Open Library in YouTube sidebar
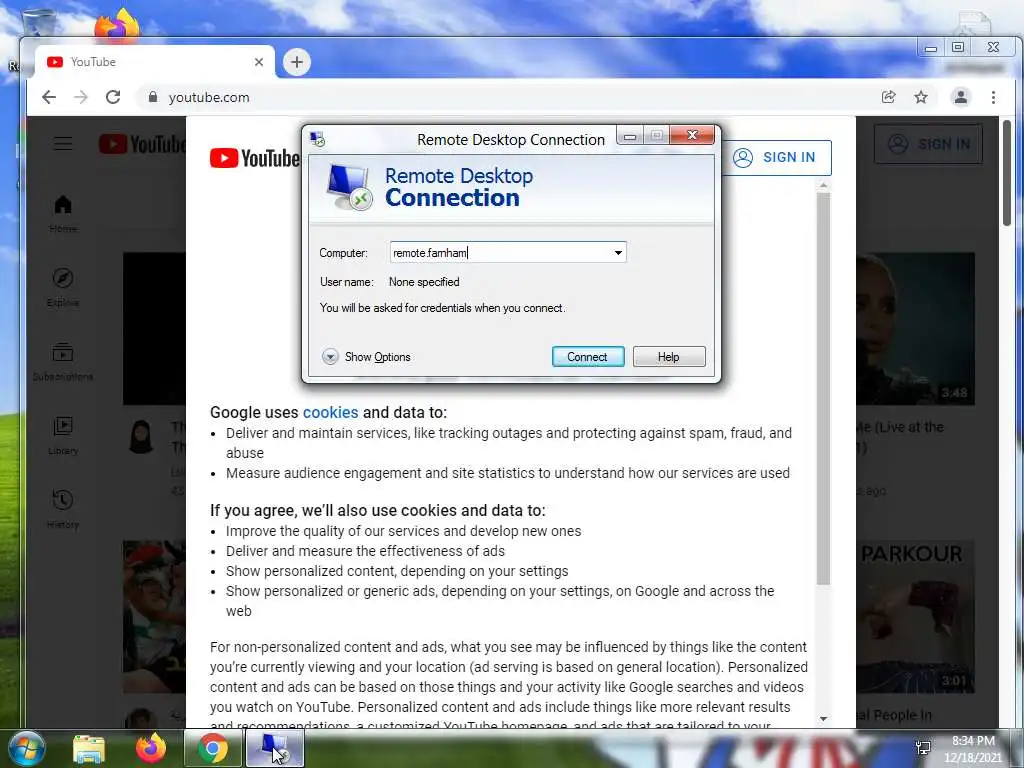This screenshot has height=768, width=1024. click(x=63, y=436)
